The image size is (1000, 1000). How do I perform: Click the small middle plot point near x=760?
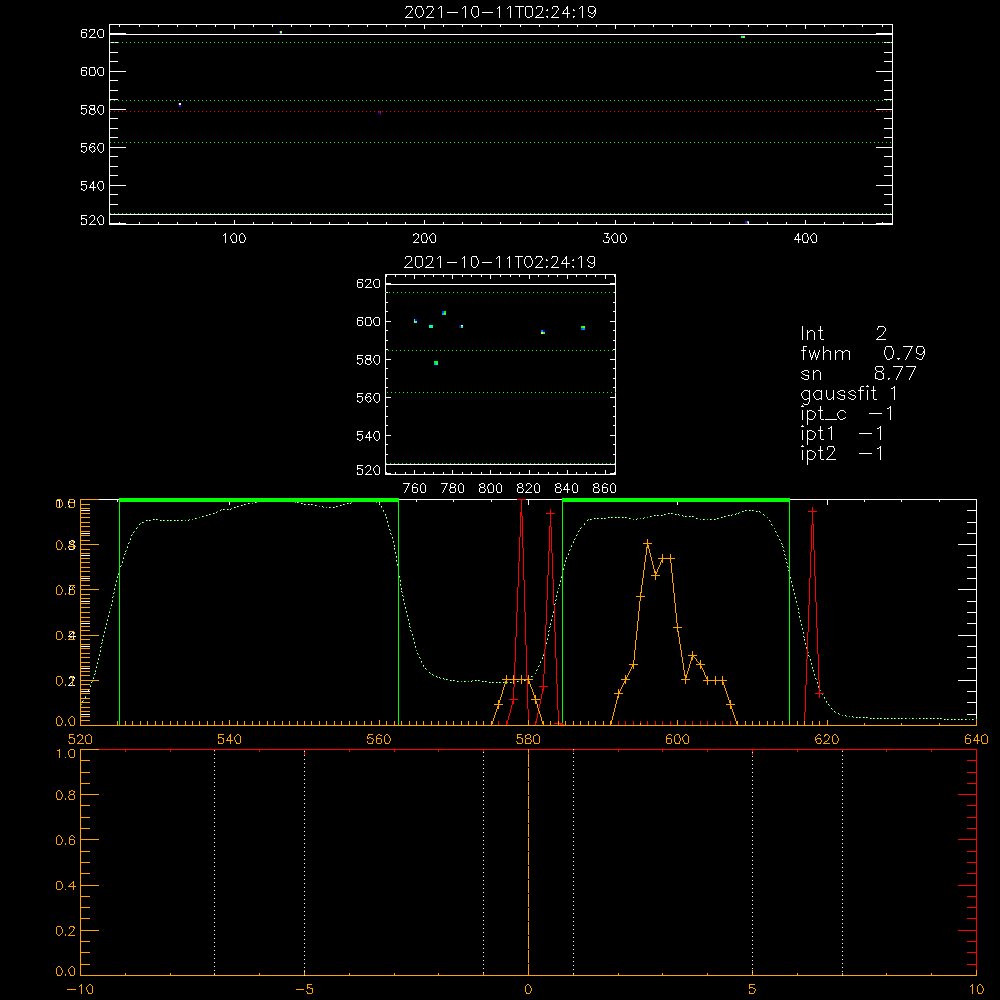[x=415, y=321]
